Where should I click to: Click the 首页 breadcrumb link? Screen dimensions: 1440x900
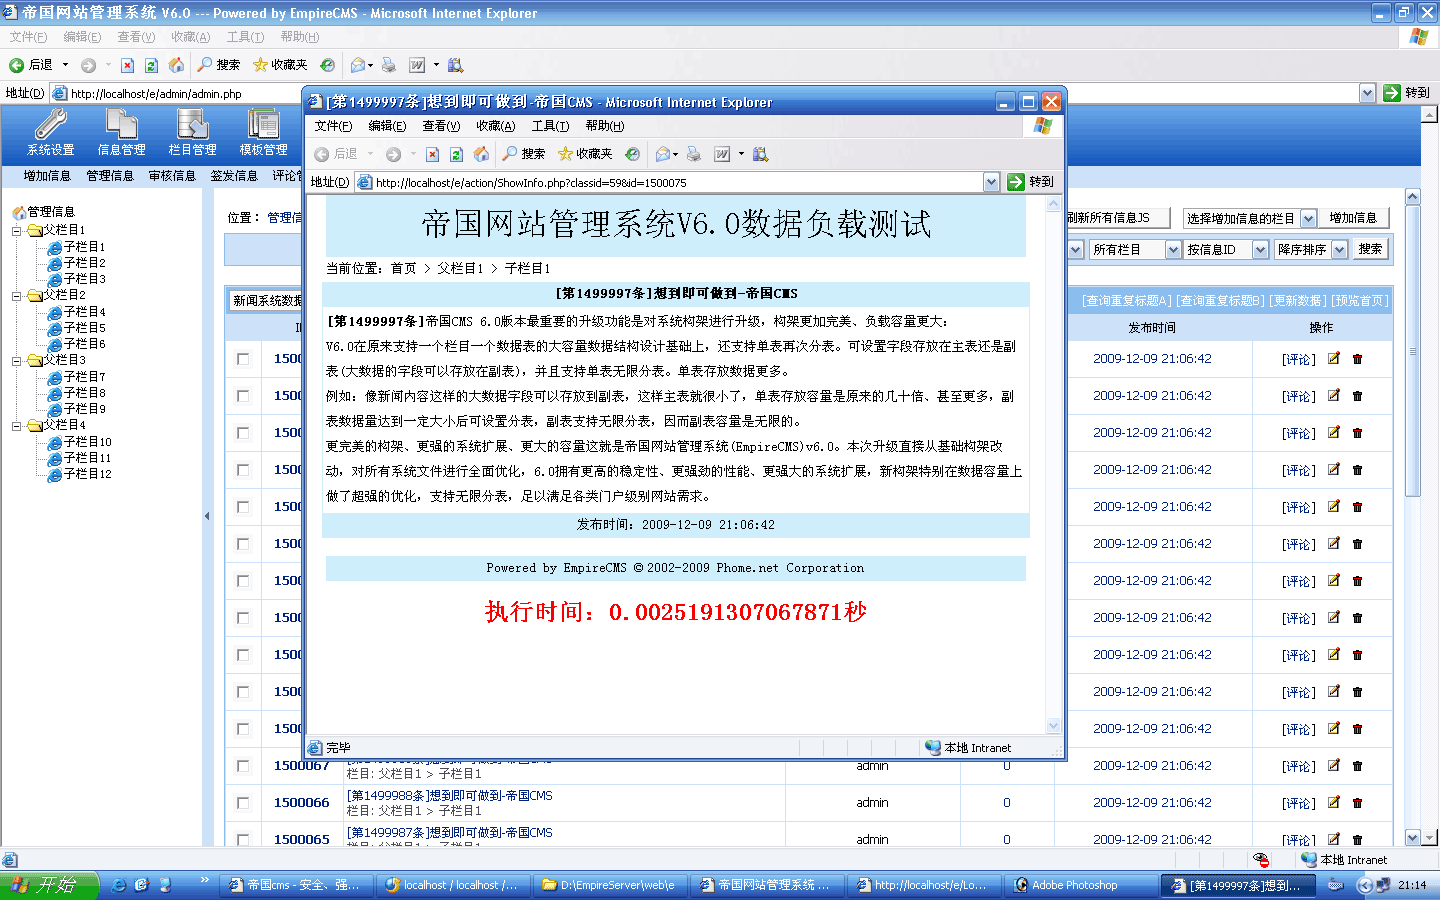coord(403,269)
